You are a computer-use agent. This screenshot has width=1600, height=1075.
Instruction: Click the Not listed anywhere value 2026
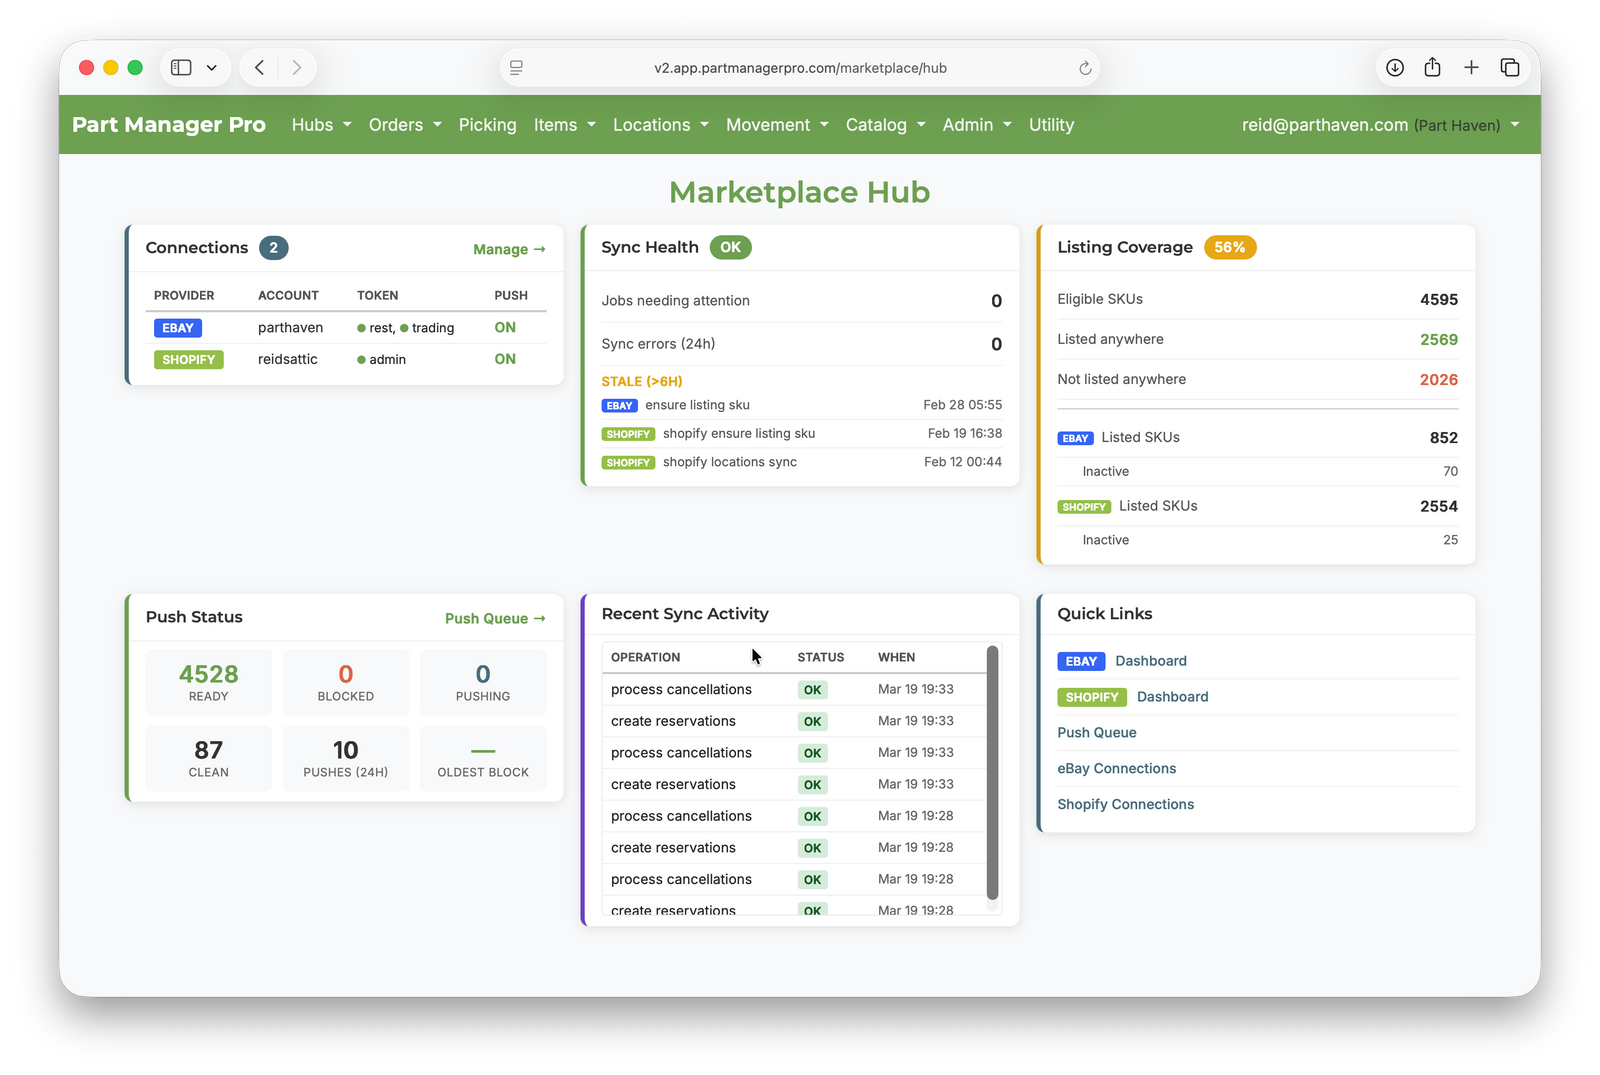[x=1438, y=380]
